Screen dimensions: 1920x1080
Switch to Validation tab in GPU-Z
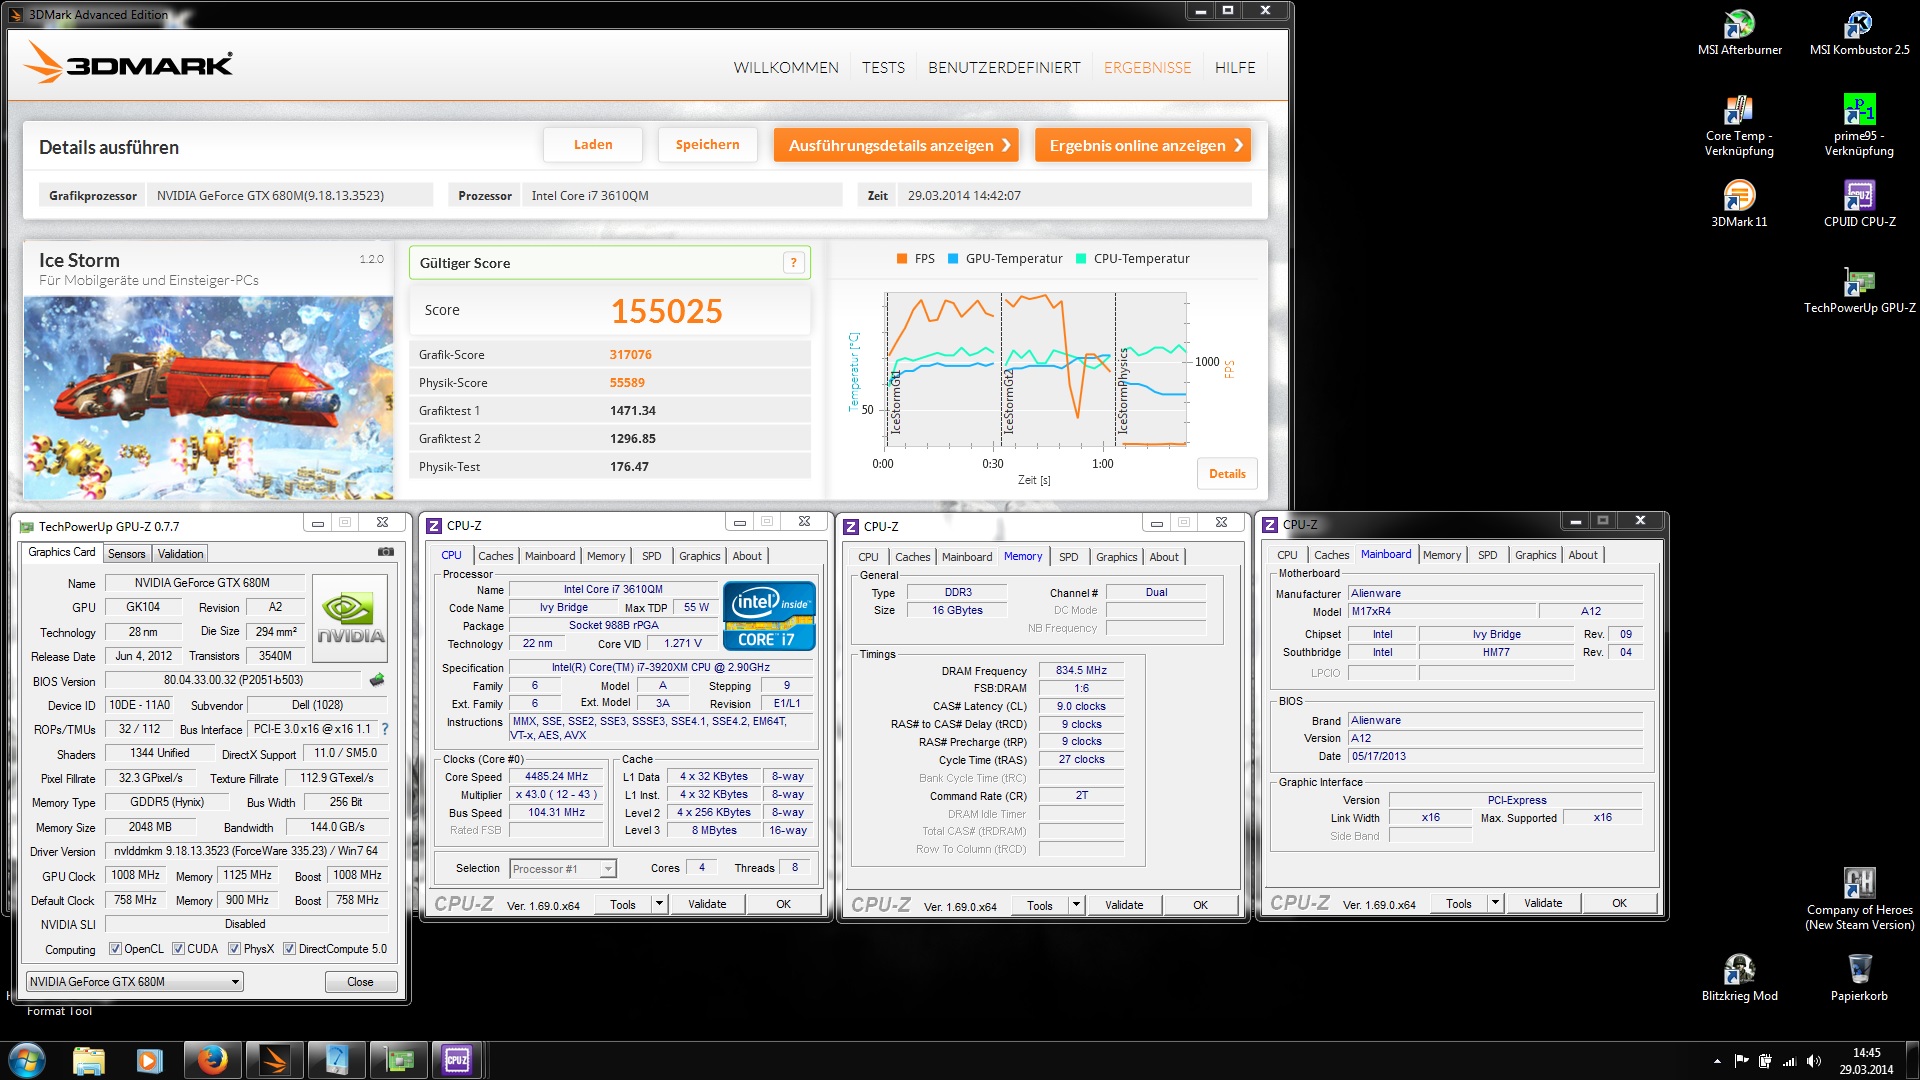[181, 554]
